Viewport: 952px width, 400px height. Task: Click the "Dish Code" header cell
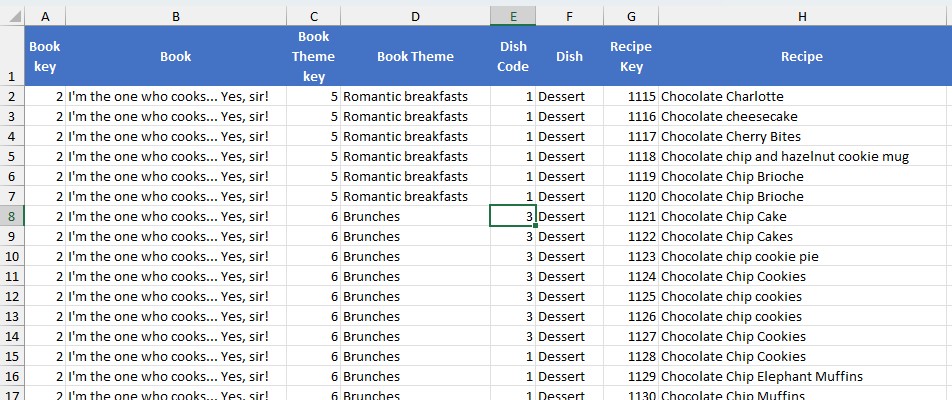tap(513, 57)
